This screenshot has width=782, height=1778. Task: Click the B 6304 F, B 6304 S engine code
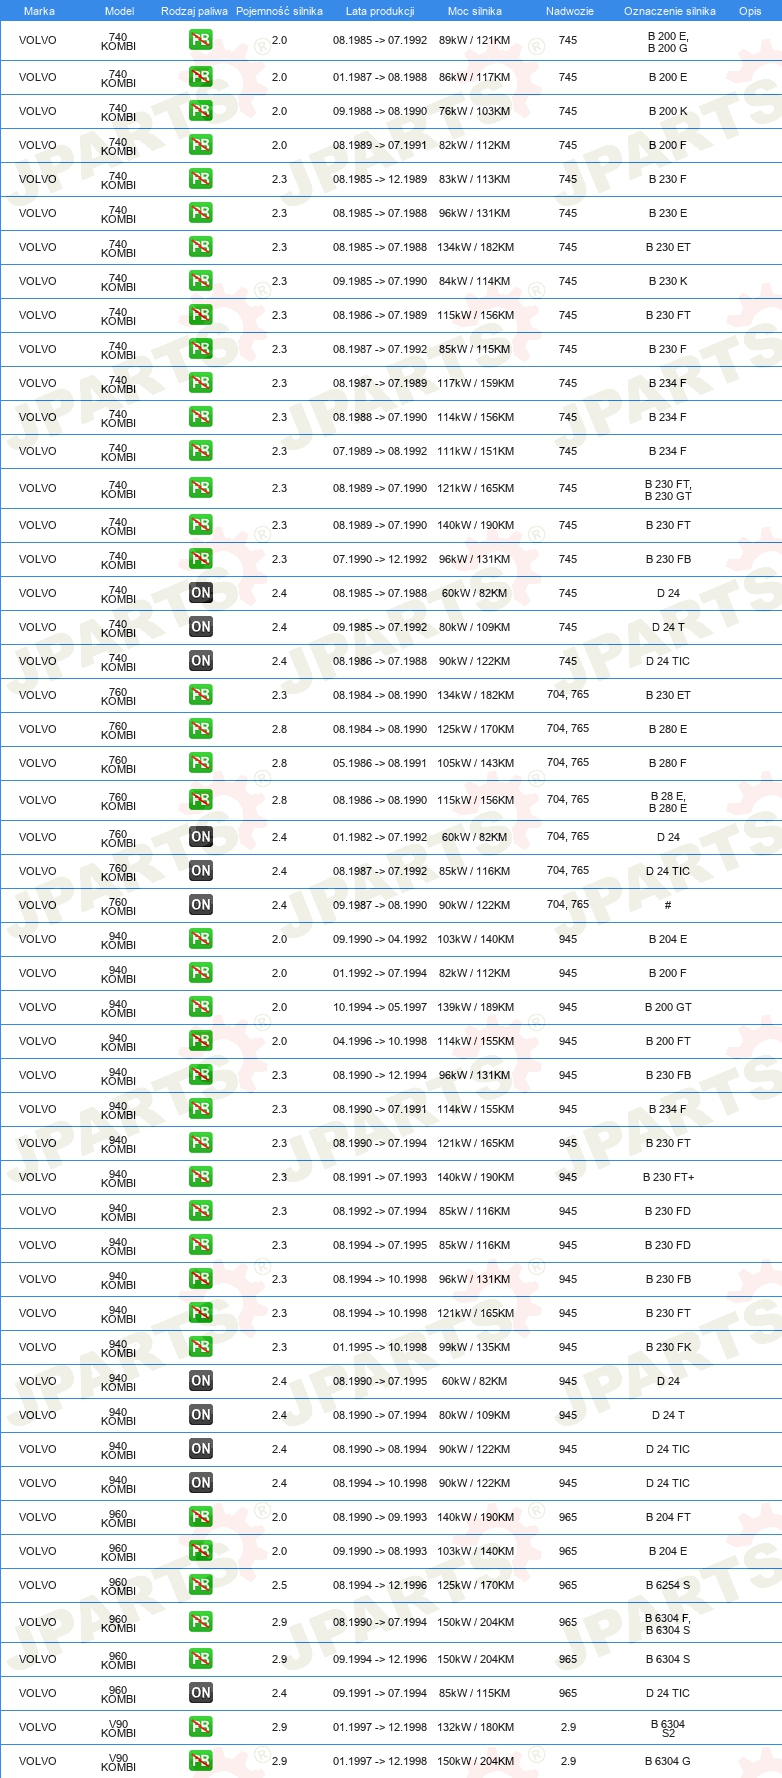668,1623
